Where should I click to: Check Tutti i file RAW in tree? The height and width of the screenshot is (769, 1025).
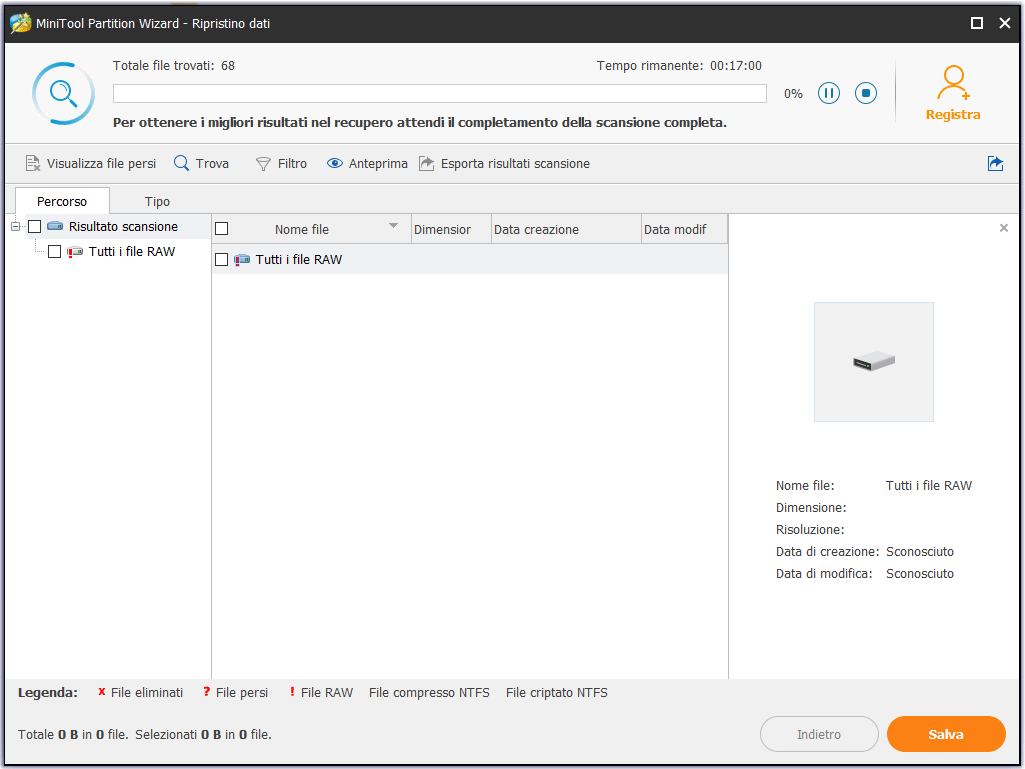click(55, 252)
